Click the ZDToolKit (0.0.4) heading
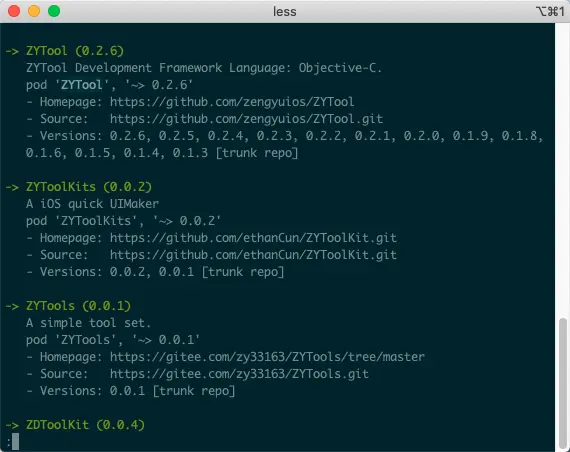This screenshot has width=570, height=452. (85, 425)
